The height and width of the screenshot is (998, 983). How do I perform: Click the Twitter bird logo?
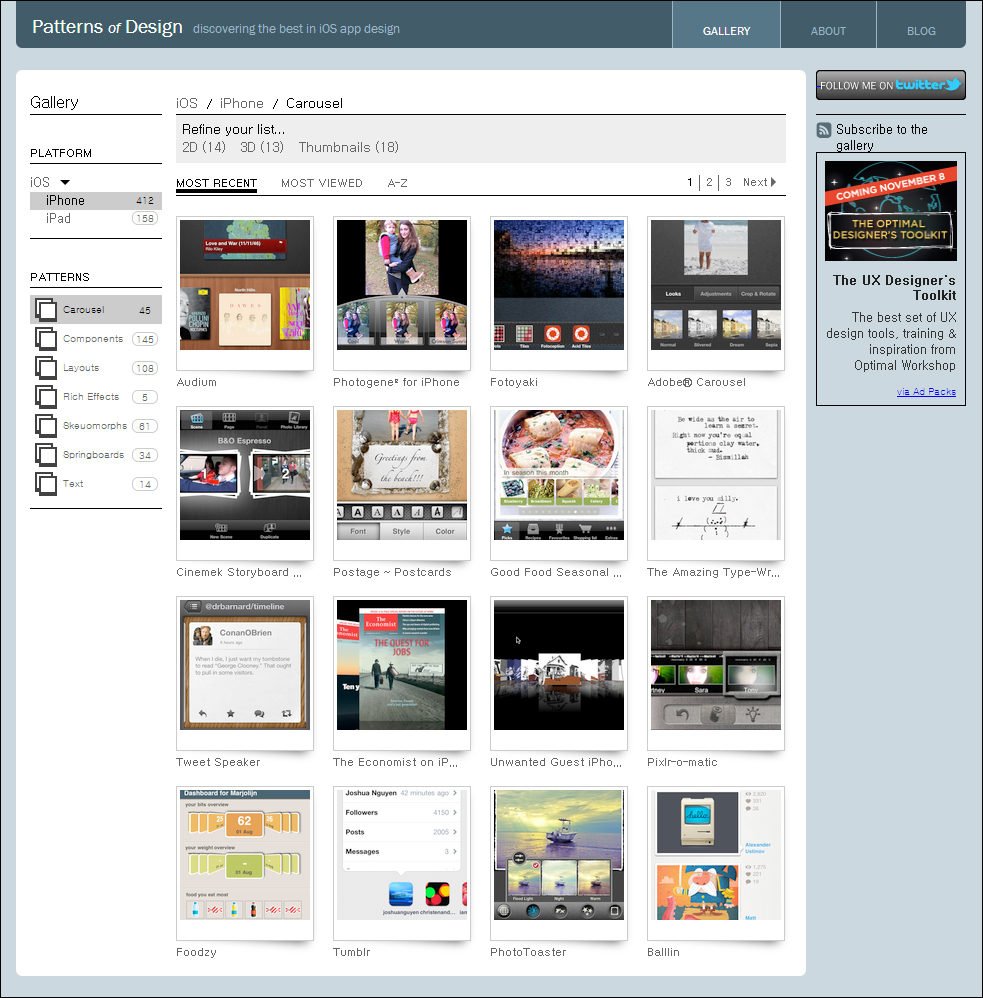[953, 85]
